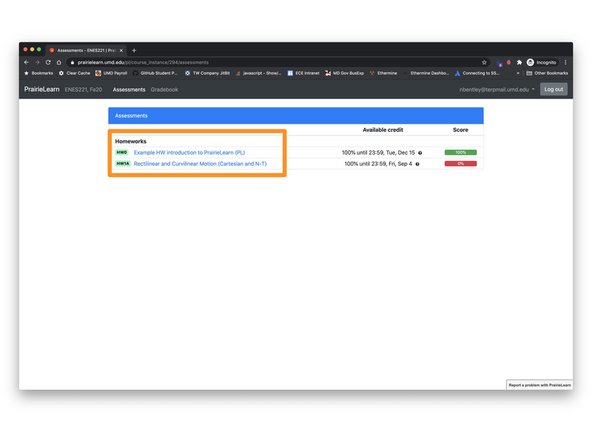Reload the page with the refresh icon

48,62
